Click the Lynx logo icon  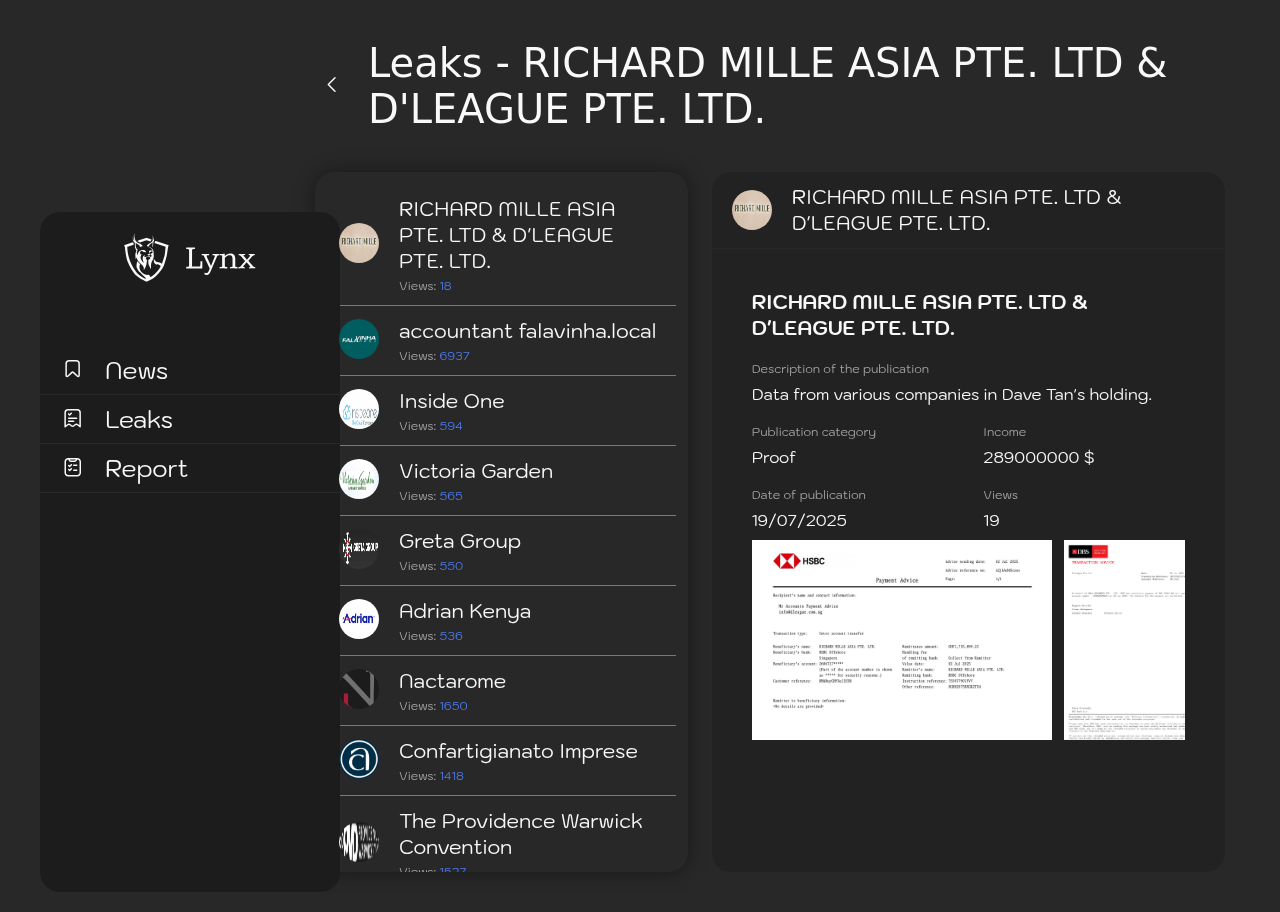coord(147,258)
